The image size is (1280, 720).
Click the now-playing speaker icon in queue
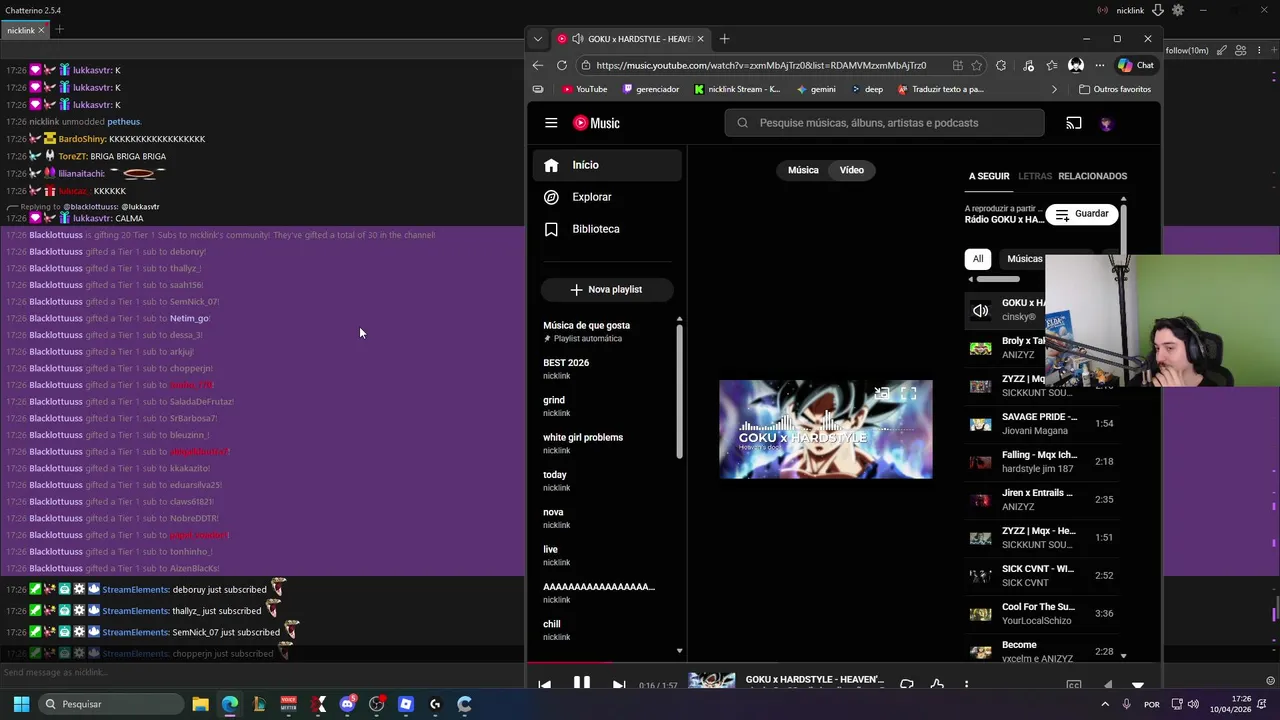[981, 311]
